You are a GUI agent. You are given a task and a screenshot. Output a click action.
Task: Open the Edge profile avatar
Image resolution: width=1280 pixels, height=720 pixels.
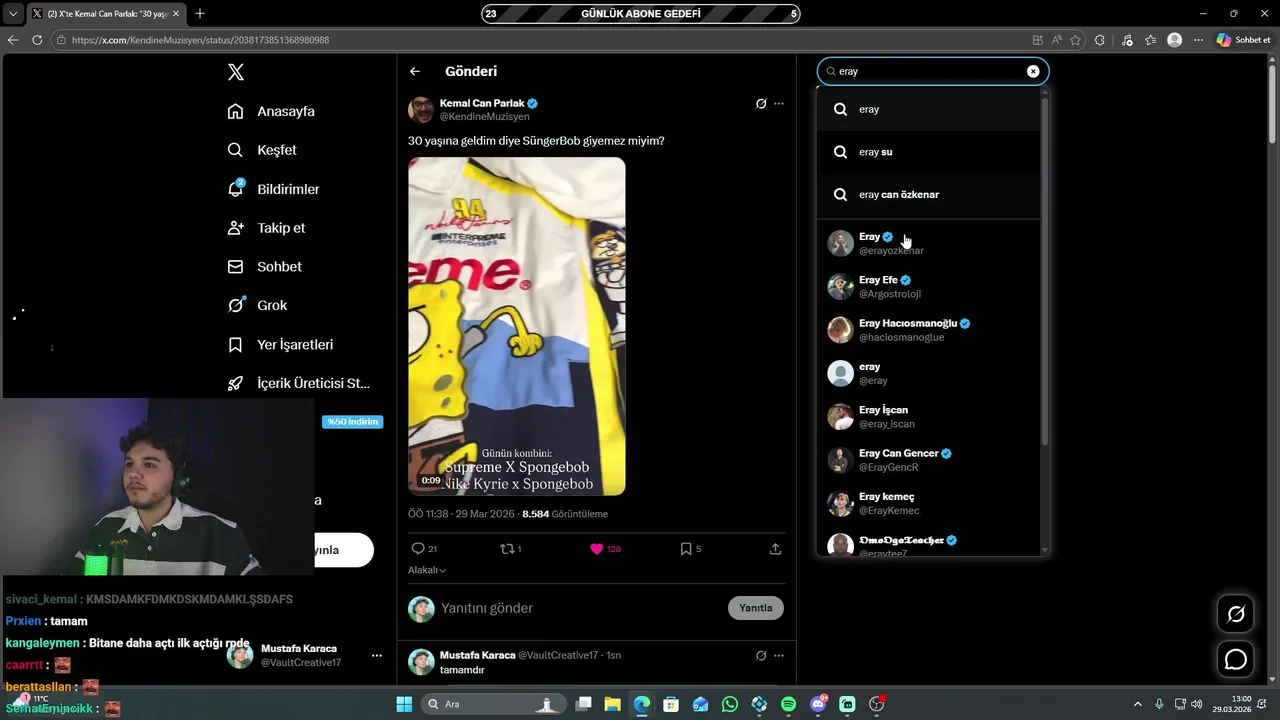click(1175, 40)
